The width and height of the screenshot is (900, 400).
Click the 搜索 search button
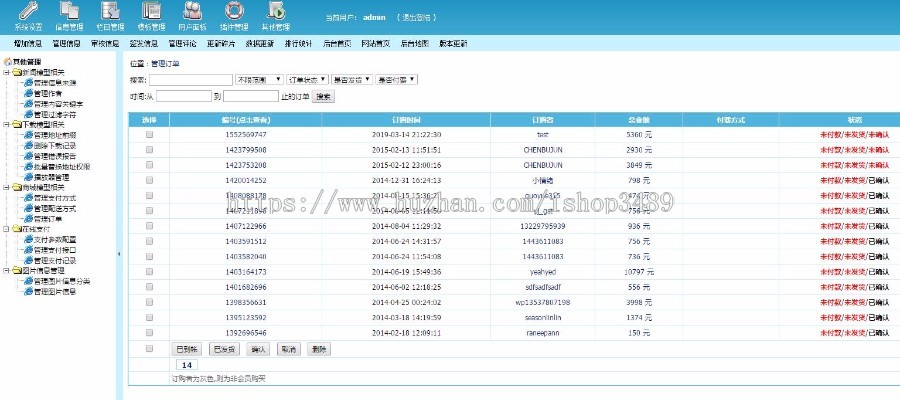tap(323, 96)
